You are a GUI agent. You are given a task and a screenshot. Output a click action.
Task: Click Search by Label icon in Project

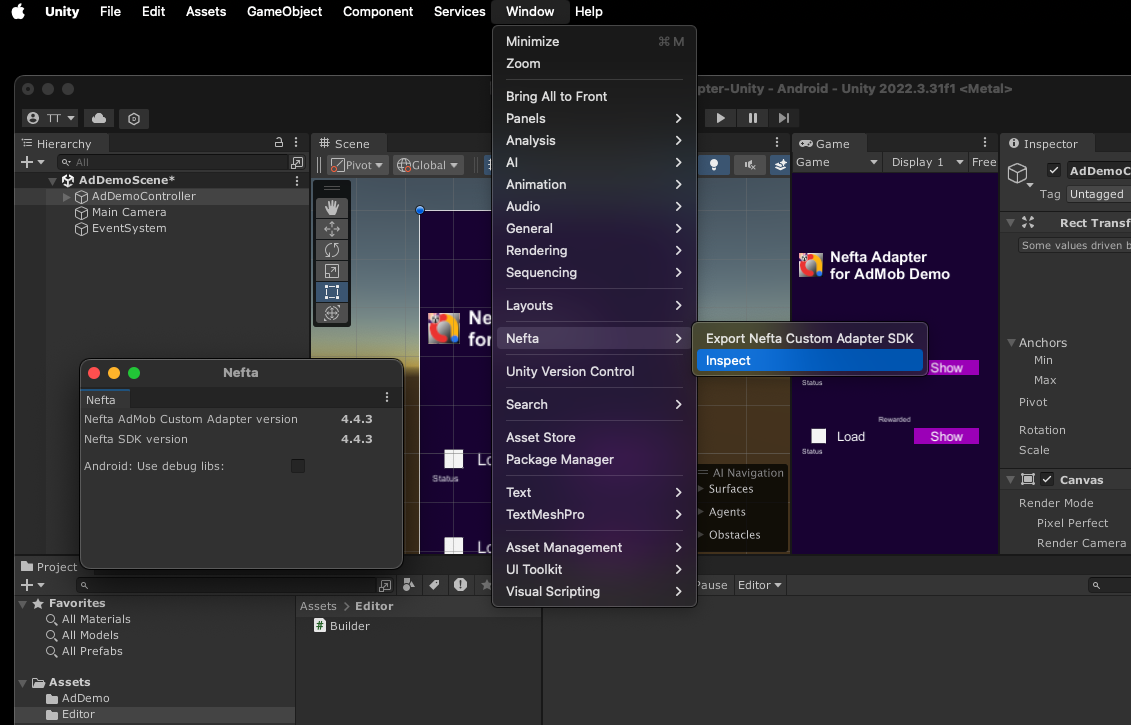coord(434,585)
